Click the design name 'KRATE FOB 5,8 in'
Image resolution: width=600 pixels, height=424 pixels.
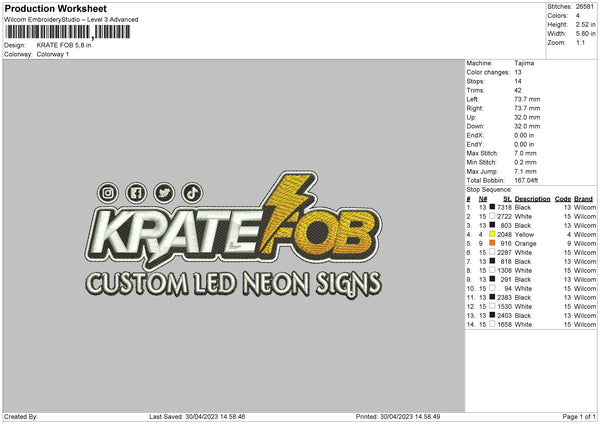click(64, 45)
